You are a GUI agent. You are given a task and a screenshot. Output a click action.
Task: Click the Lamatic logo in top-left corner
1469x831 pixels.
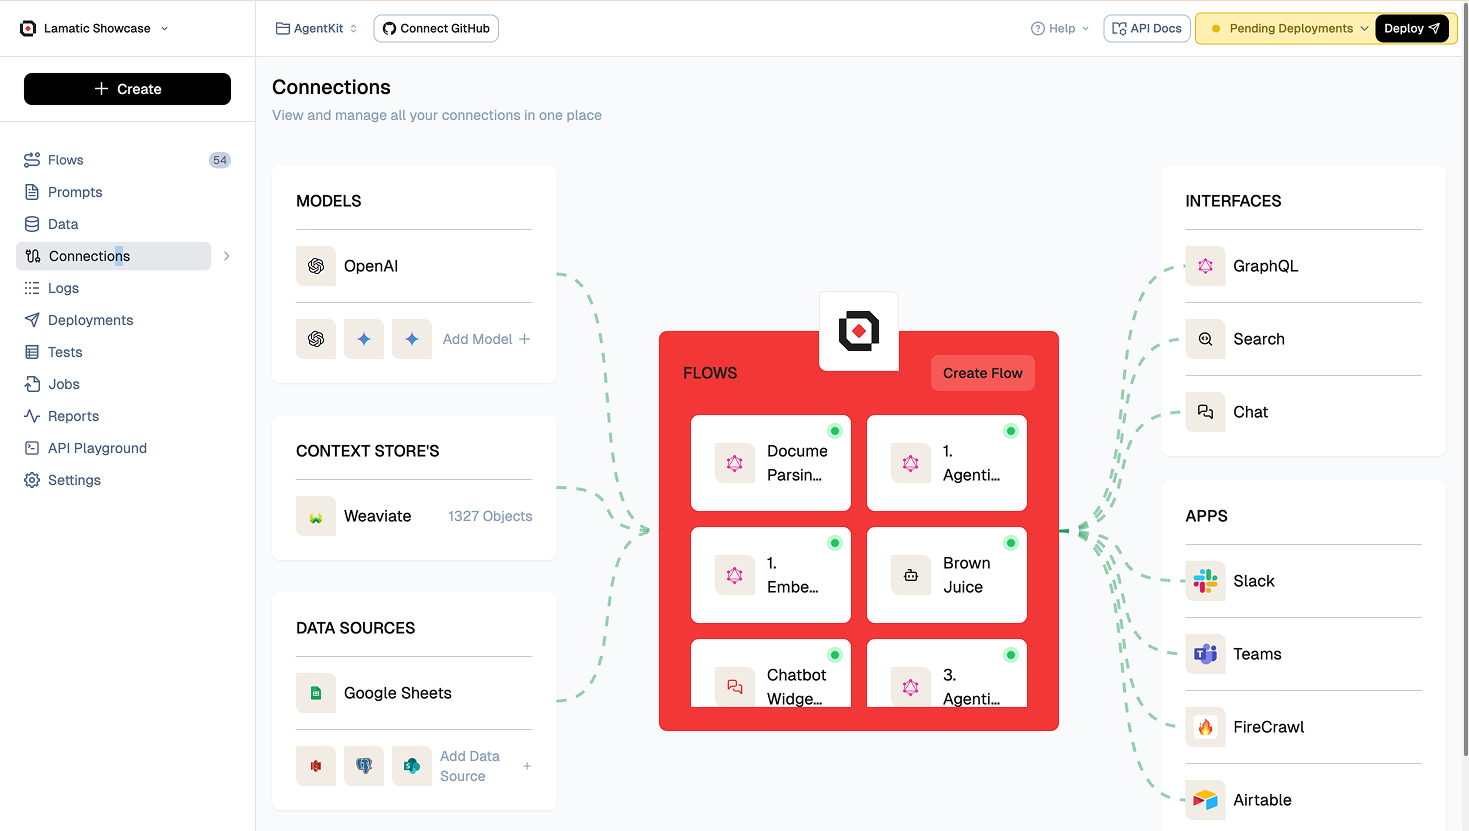28,28
